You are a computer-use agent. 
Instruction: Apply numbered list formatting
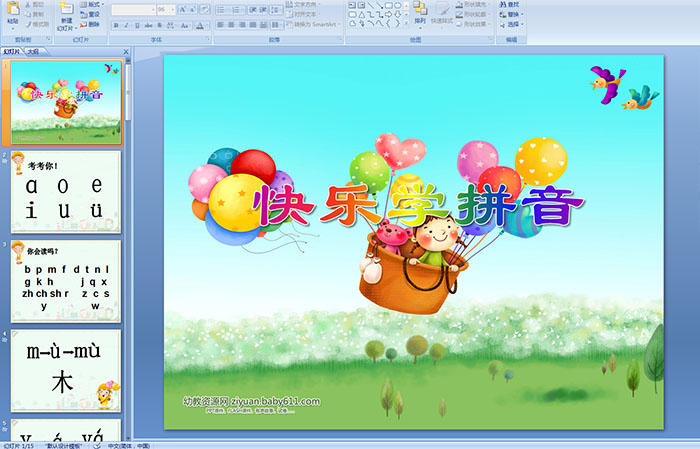pos(238,10)
